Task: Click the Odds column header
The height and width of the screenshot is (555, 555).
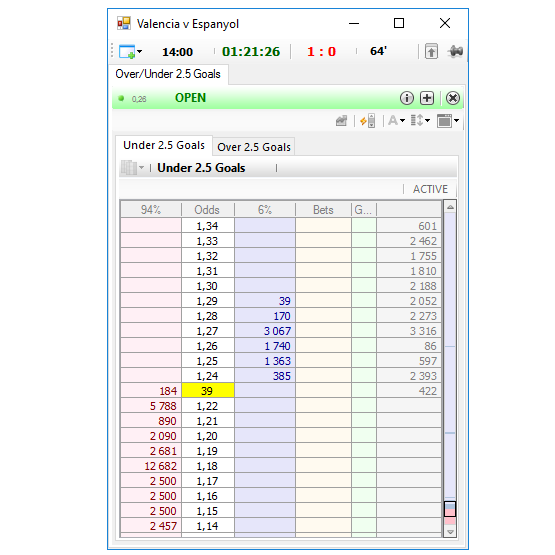Action: point(207,210)
